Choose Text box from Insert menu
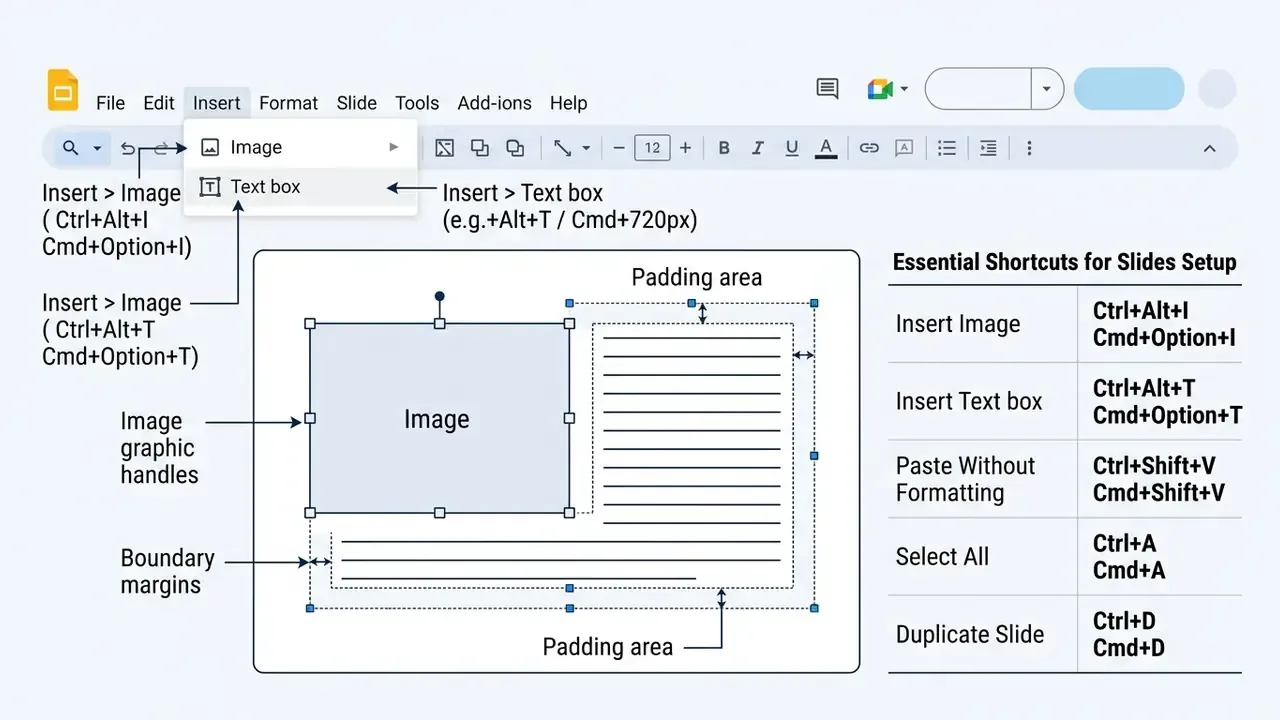Screen dimensions: 1280x720 click(x=301, y=187)
